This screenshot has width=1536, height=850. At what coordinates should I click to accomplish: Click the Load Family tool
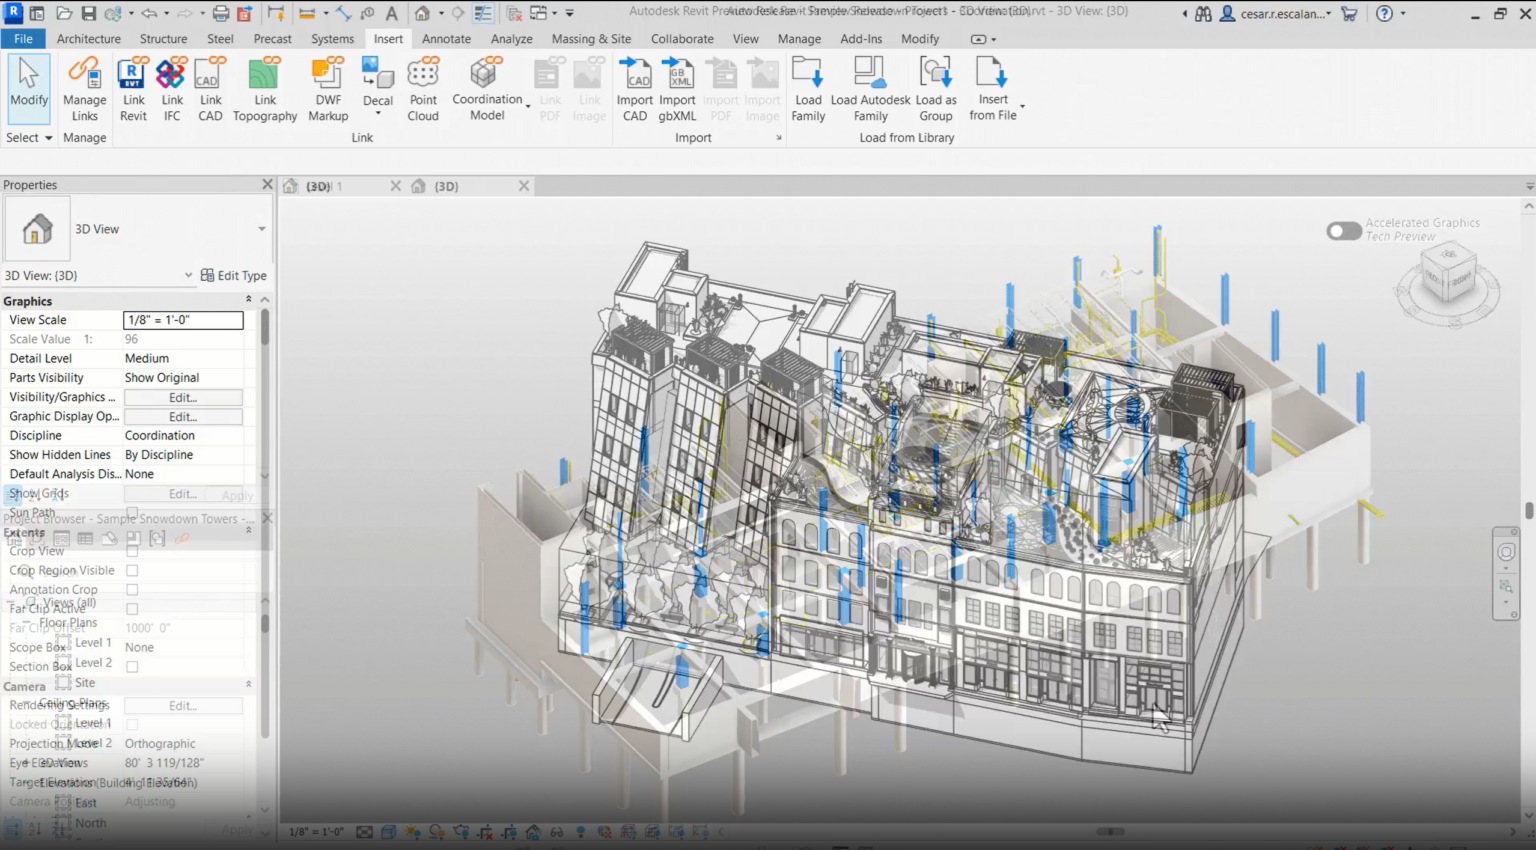click(808, 88)
